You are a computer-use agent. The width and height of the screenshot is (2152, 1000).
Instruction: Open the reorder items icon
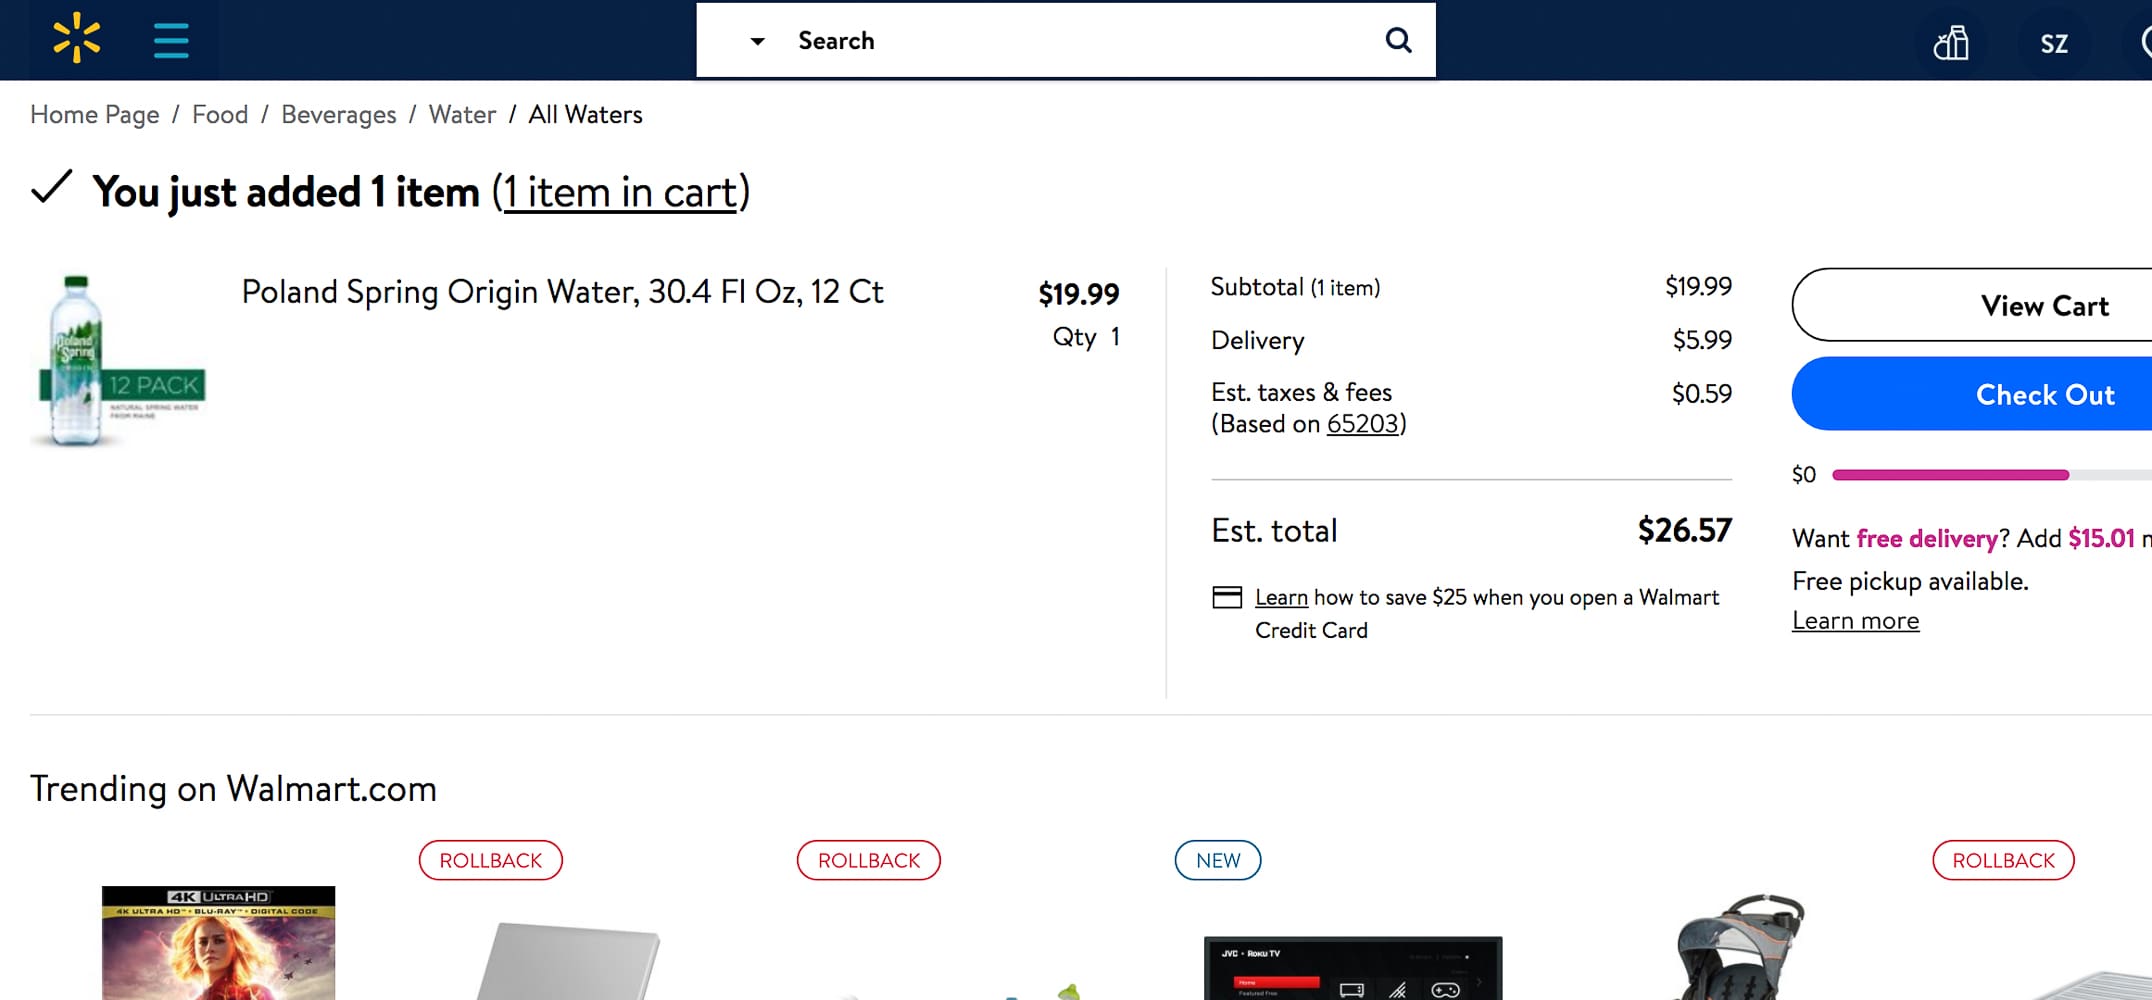[1950, 43]
